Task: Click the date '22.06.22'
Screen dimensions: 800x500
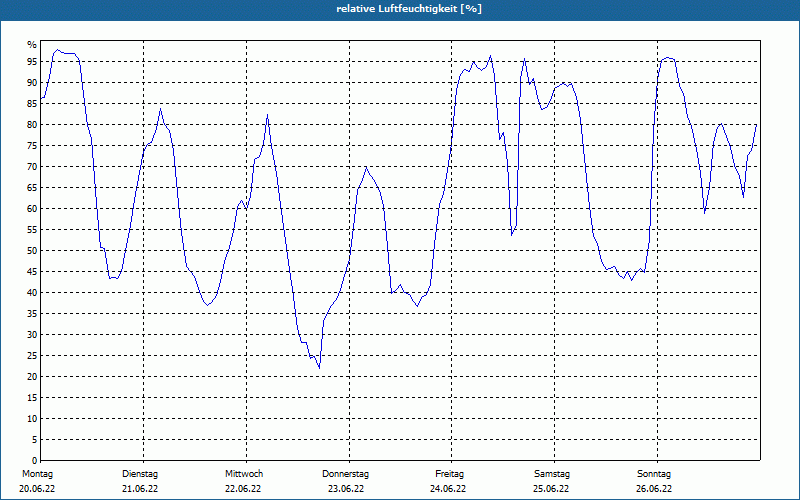Action: click(243, 489)
